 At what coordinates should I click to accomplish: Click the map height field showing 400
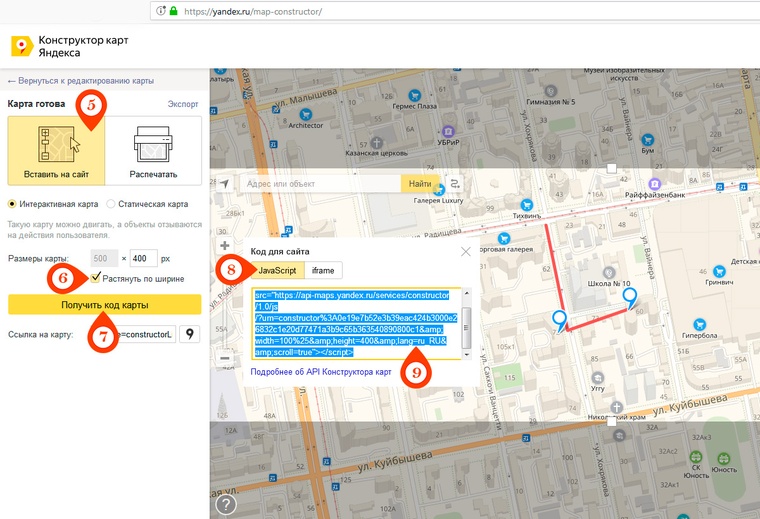pos(144,257)
